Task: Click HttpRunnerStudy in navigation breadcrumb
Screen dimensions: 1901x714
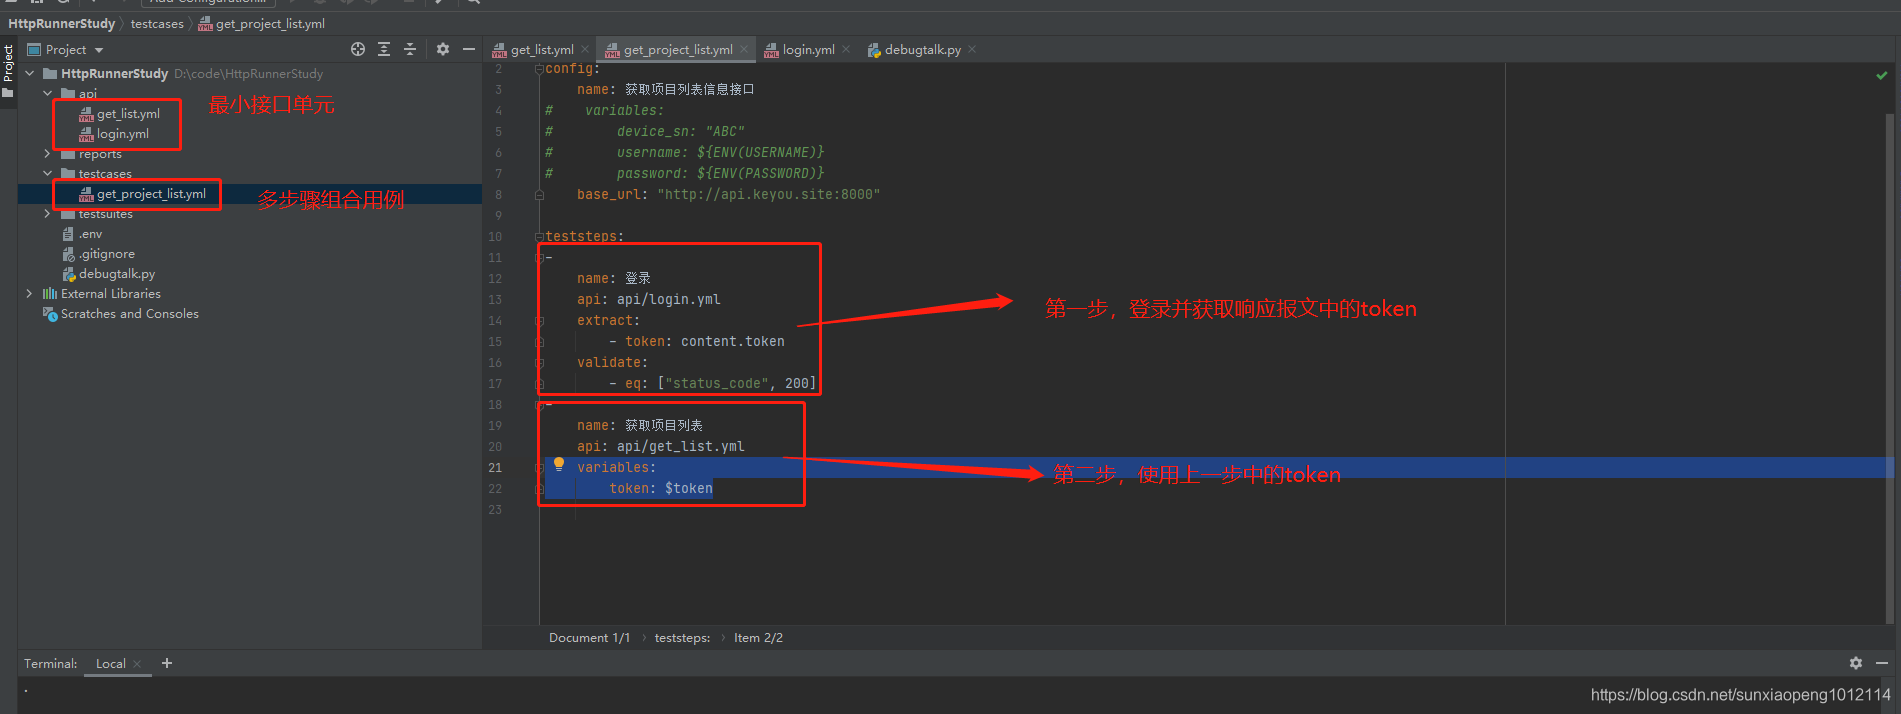Action: [62, 23]
